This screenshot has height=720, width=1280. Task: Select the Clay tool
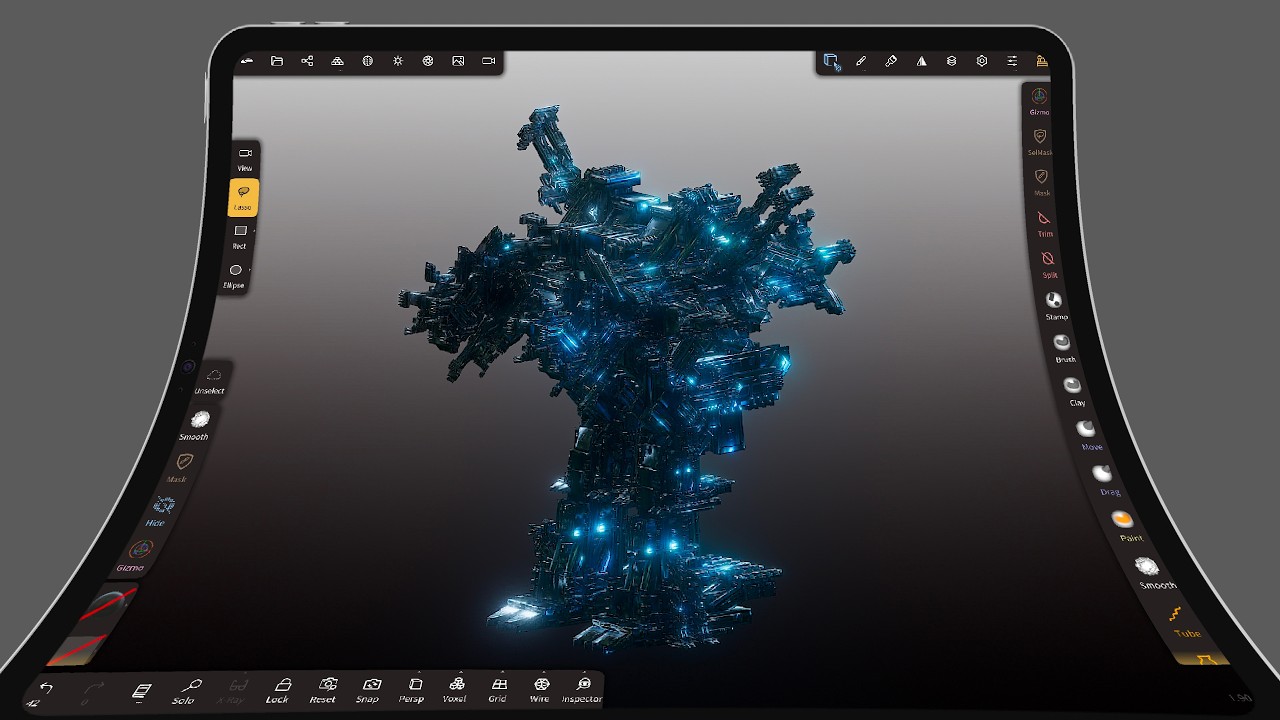tap(1074, 391)
